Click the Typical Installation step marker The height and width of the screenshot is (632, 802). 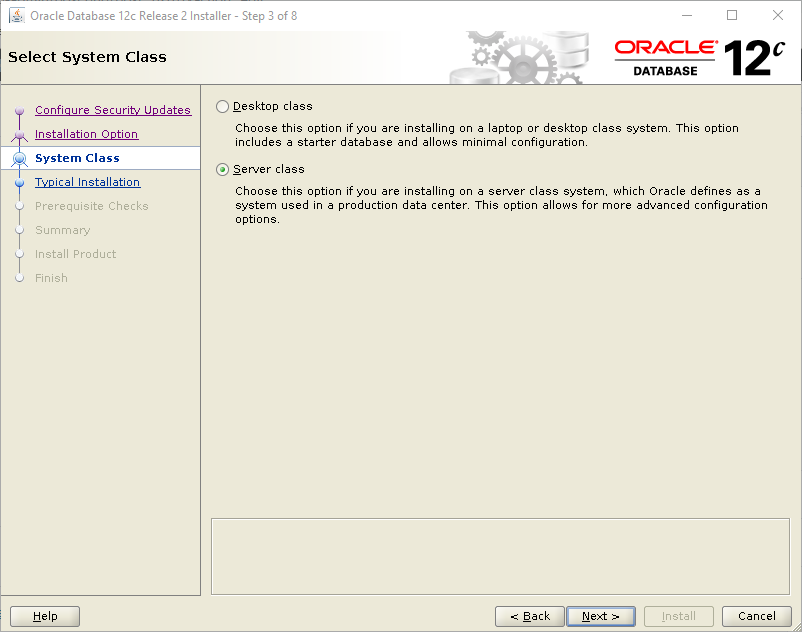pyautogui.click(x=19, y=183)
